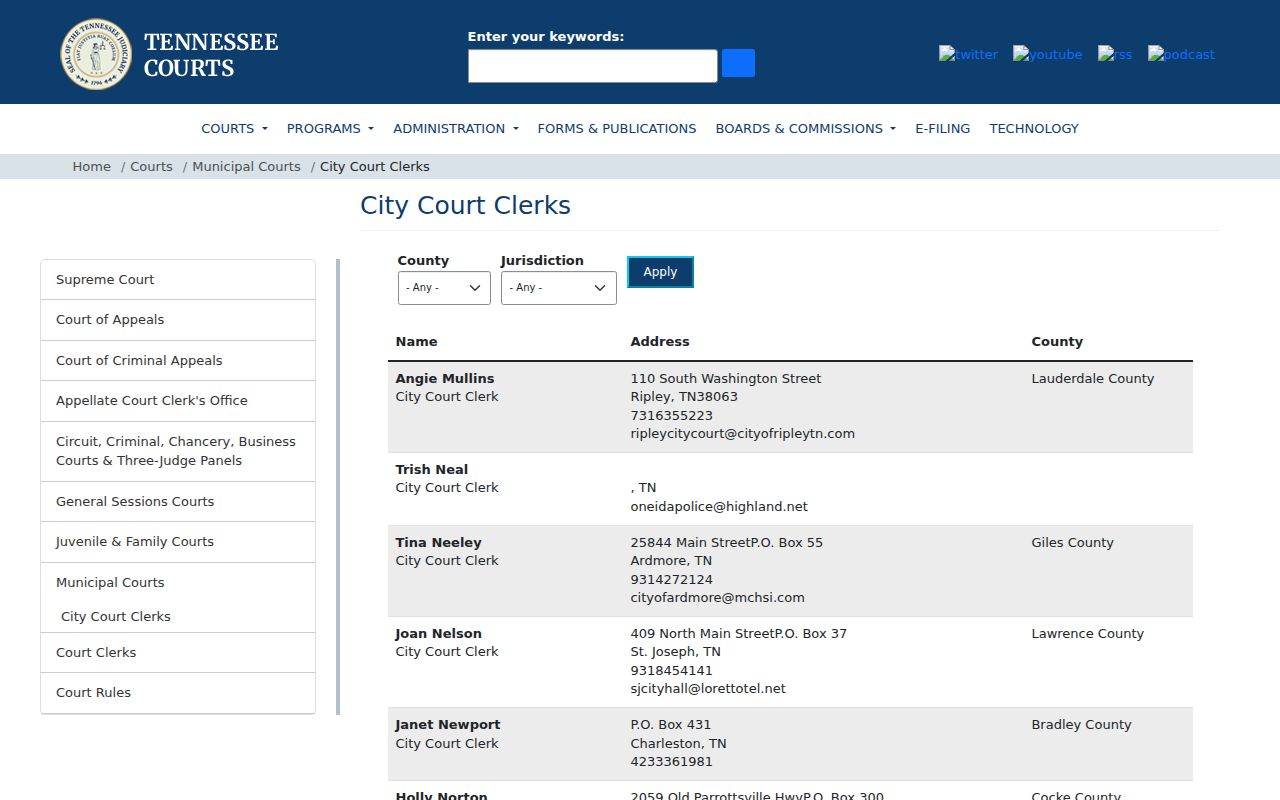
Task: Open the E-Filing menu item
Action: pyautogui.click(x=942, y=128)
